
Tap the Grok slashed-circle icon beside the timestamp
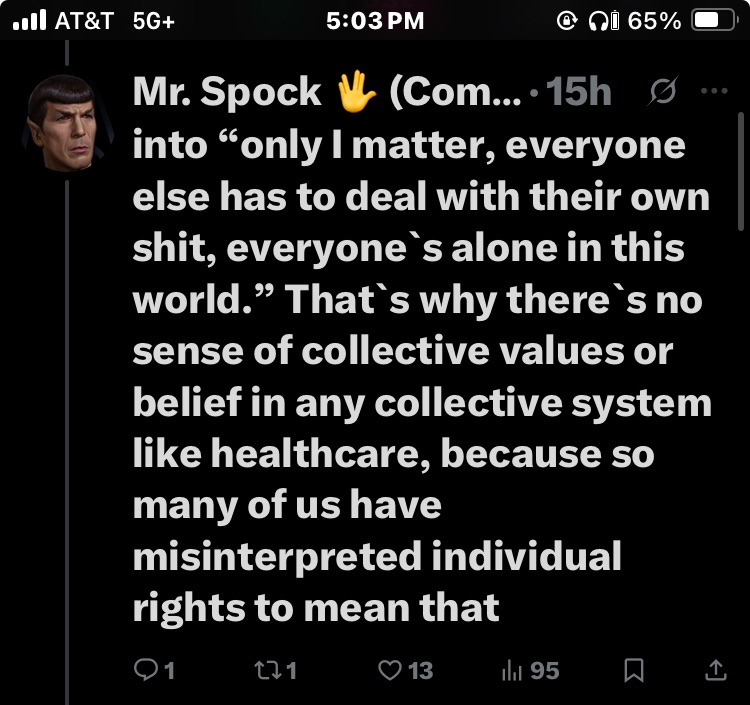coord(661,92)
